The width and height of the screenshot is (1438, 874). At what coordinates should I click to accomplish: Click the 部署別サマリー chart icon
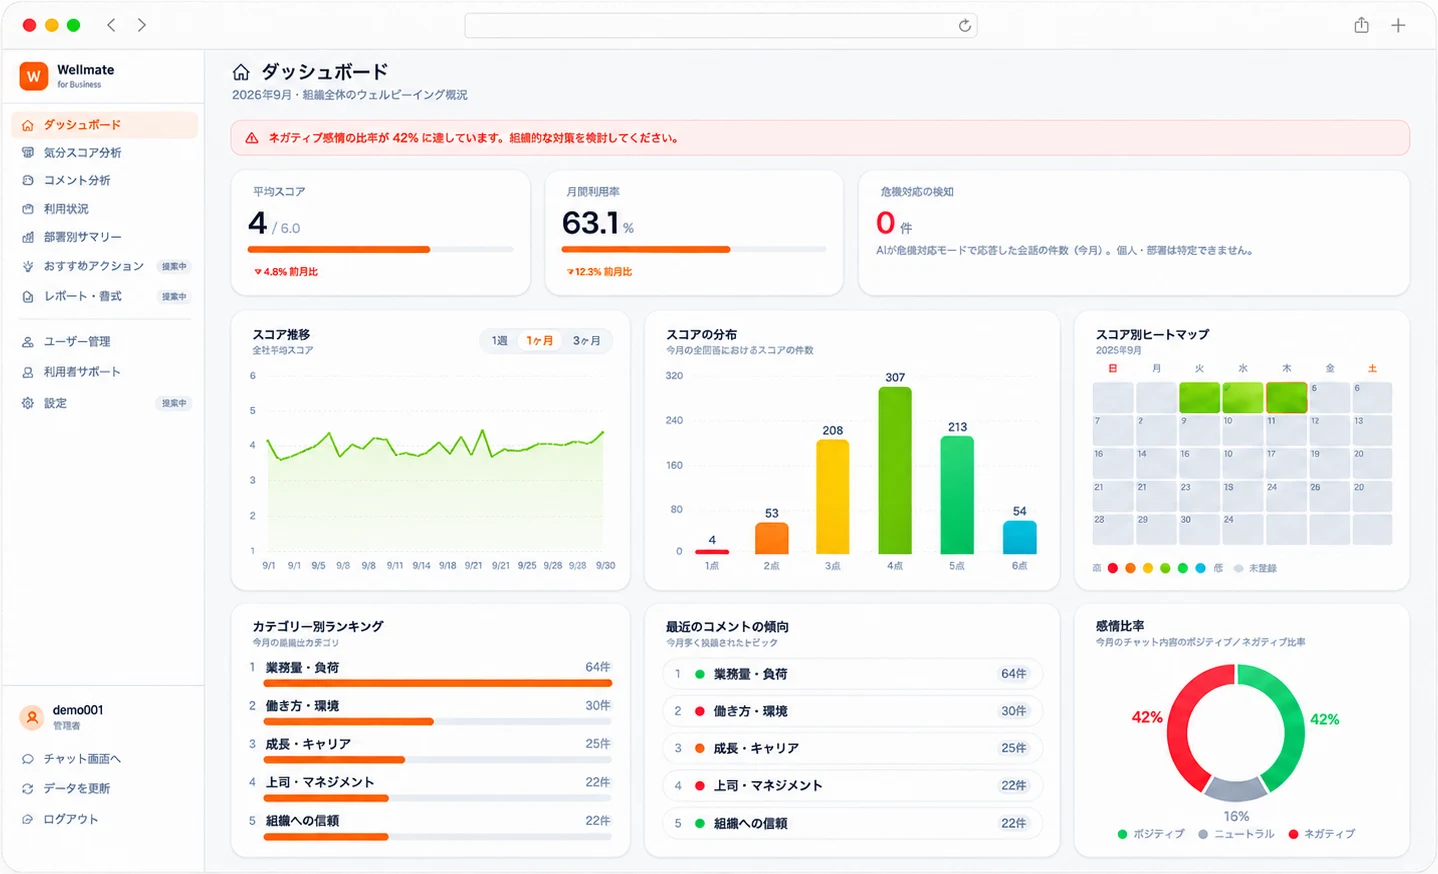click(28, 237)
